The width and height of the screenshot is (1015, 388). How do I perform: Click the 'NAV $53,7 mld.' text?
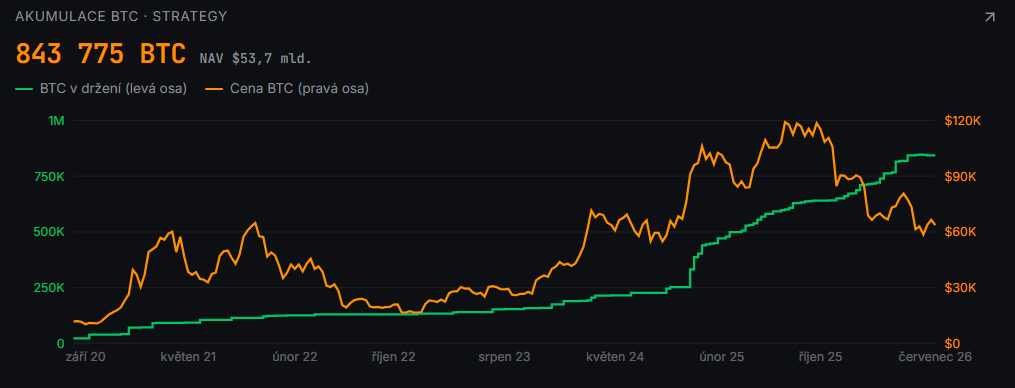click(x=256, y=59)
